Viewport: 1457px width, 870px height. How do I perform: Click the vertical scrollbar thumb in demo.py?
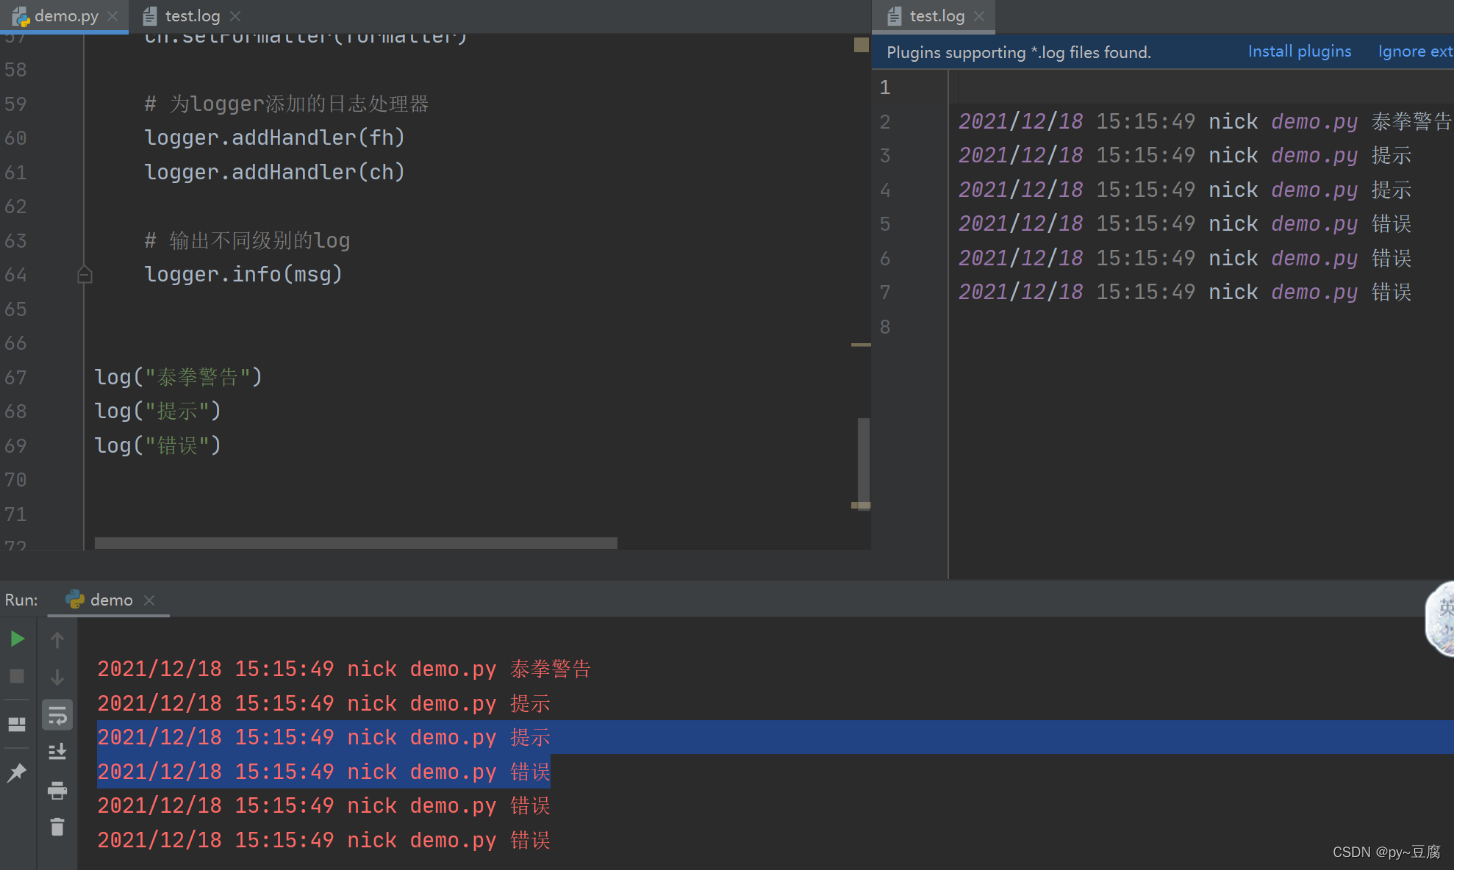[863, 462]
